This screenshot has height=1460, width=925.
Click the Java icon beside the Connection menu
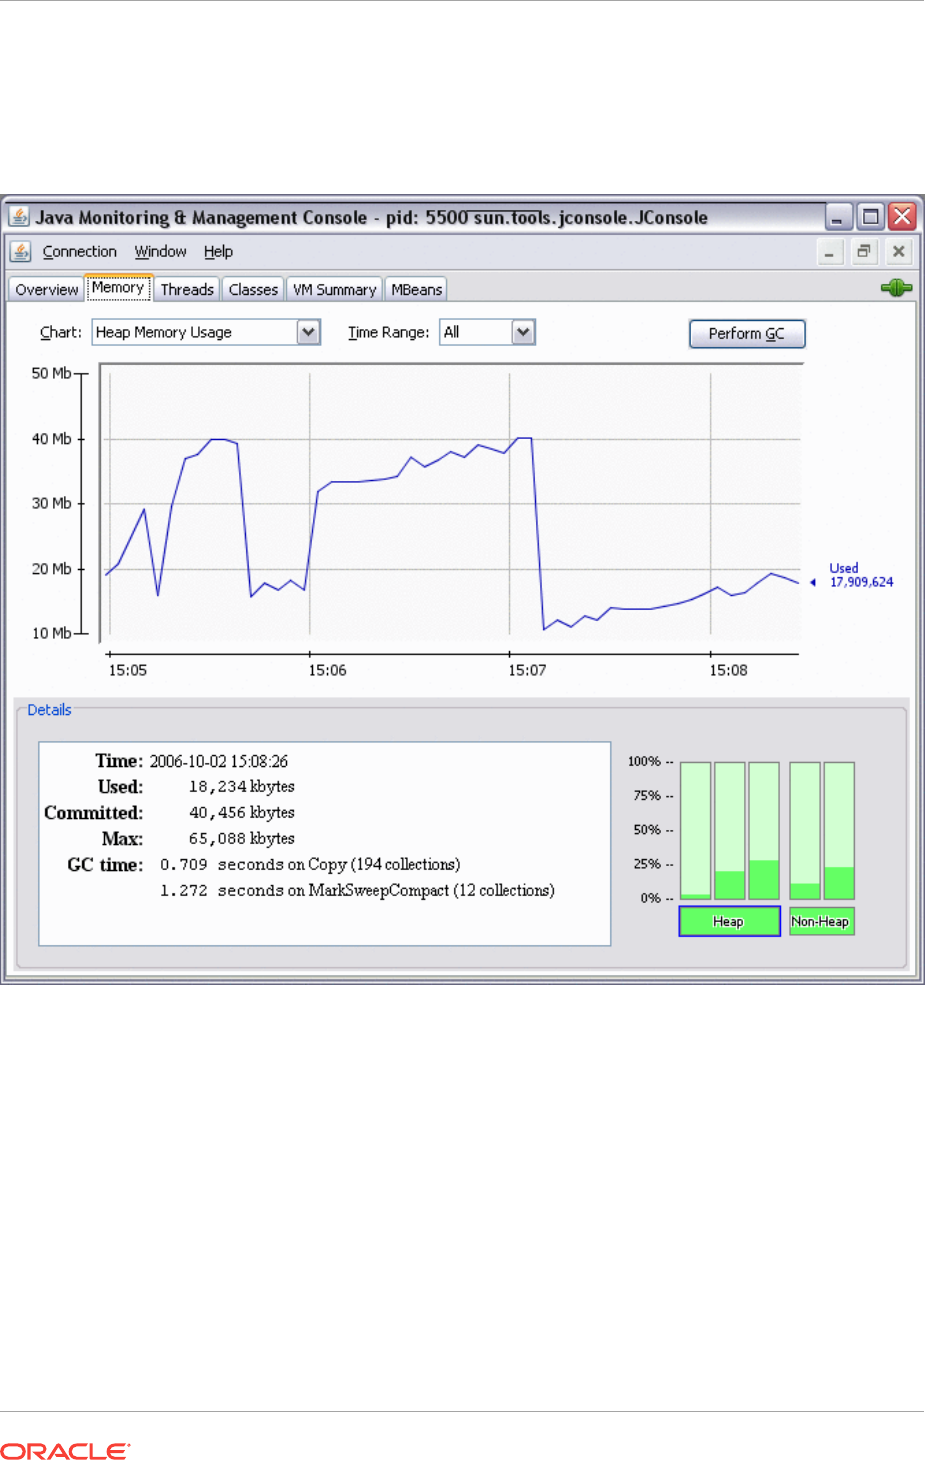(20, 251)
